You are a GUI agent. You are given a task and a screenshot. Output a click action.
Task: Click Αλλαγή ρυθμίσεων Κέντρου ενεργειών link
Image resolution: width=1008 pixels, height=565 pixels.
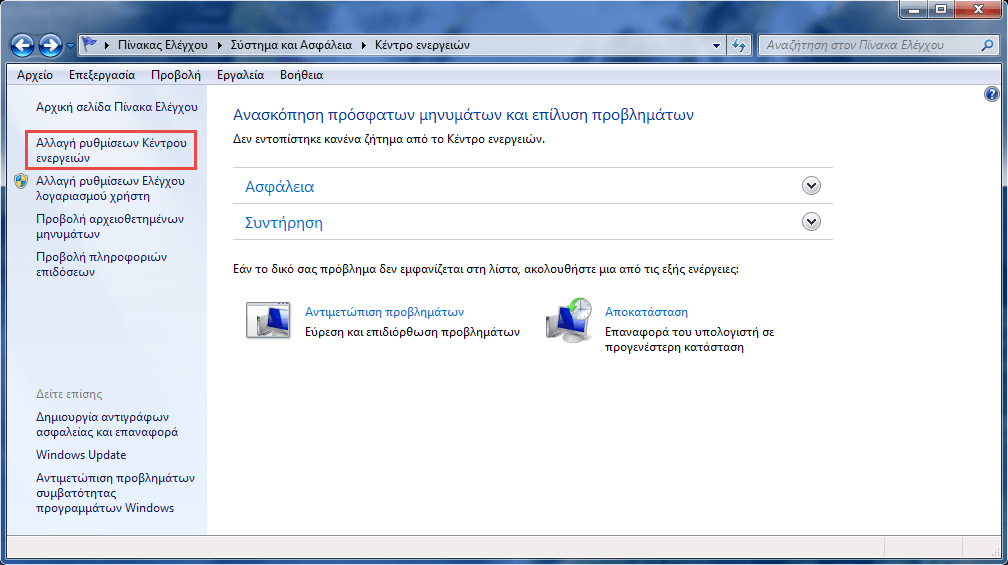tap(110, 150)
